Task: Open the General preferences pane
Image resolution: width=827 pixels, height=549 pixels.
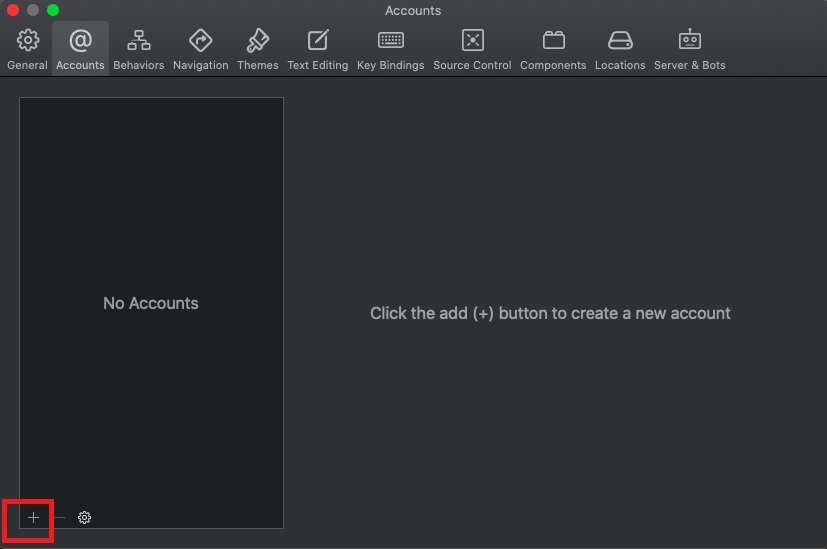Action: point(27,50)
